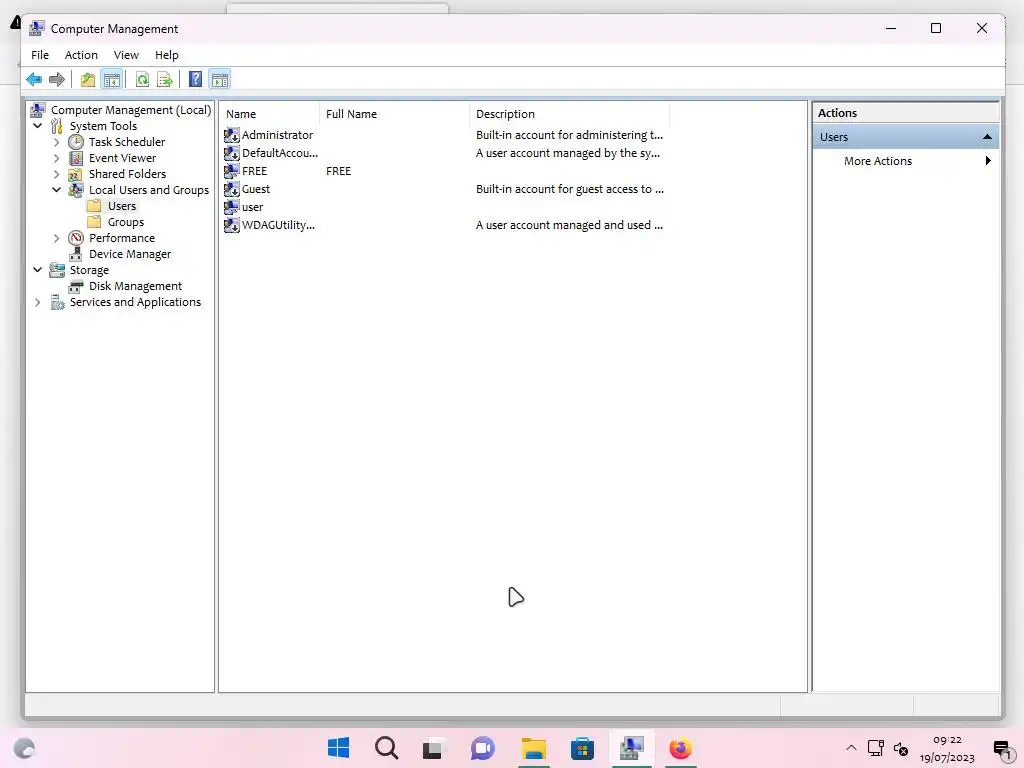This screenshot has width=1024, height=768.
Task: Click the FREE full name cell
Action: click(338, 171)
